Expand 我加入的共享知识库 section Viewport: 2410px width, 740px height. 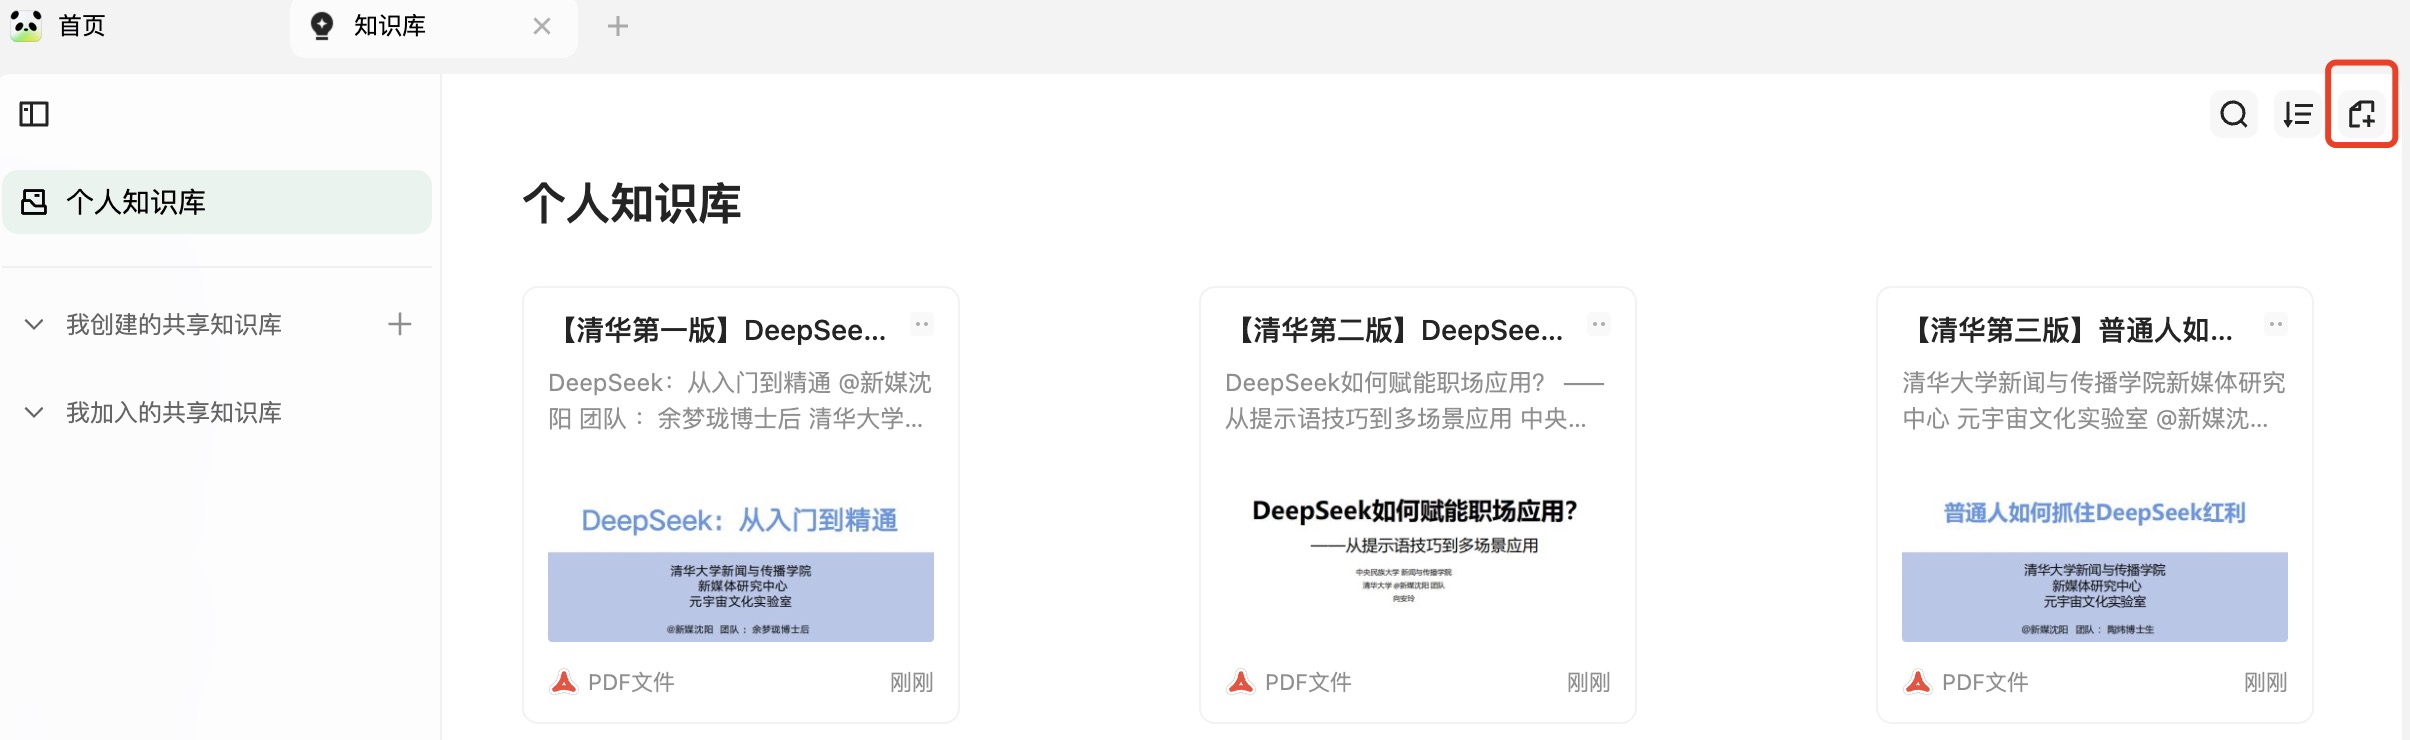click(x=34, y=413)
